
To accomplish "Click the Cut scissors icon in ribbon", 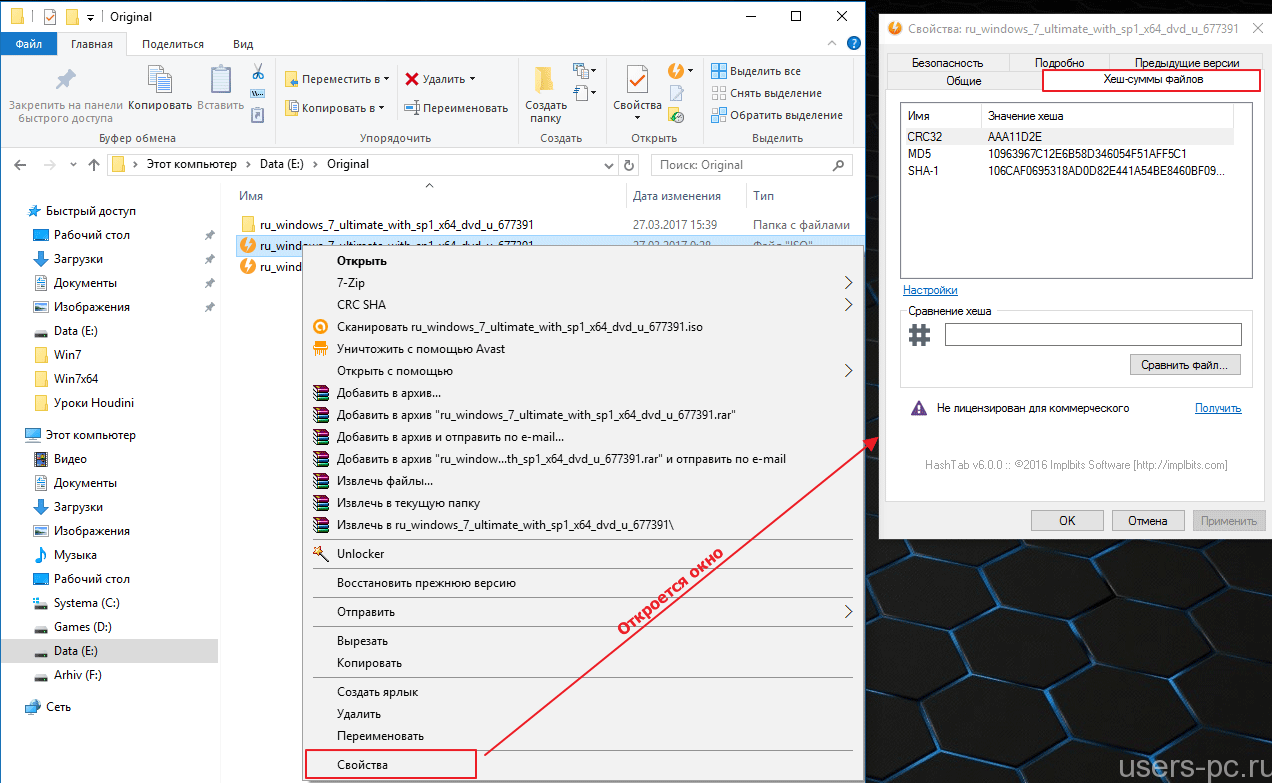I will click(x=257, y=72).
